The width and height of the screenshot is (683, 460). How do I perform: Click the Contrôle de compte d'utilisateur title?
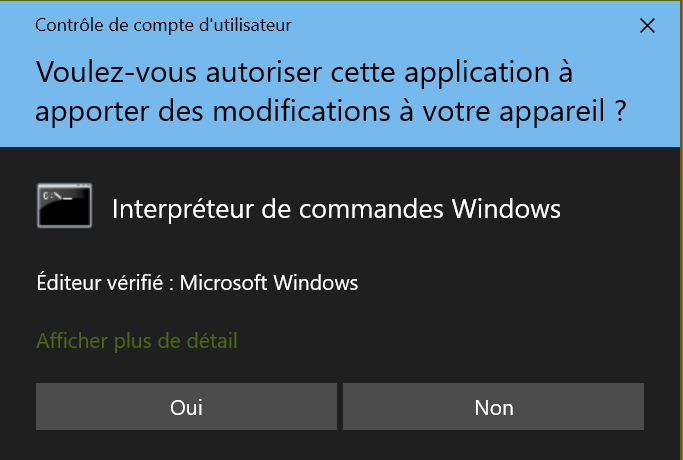click(163, 25)
